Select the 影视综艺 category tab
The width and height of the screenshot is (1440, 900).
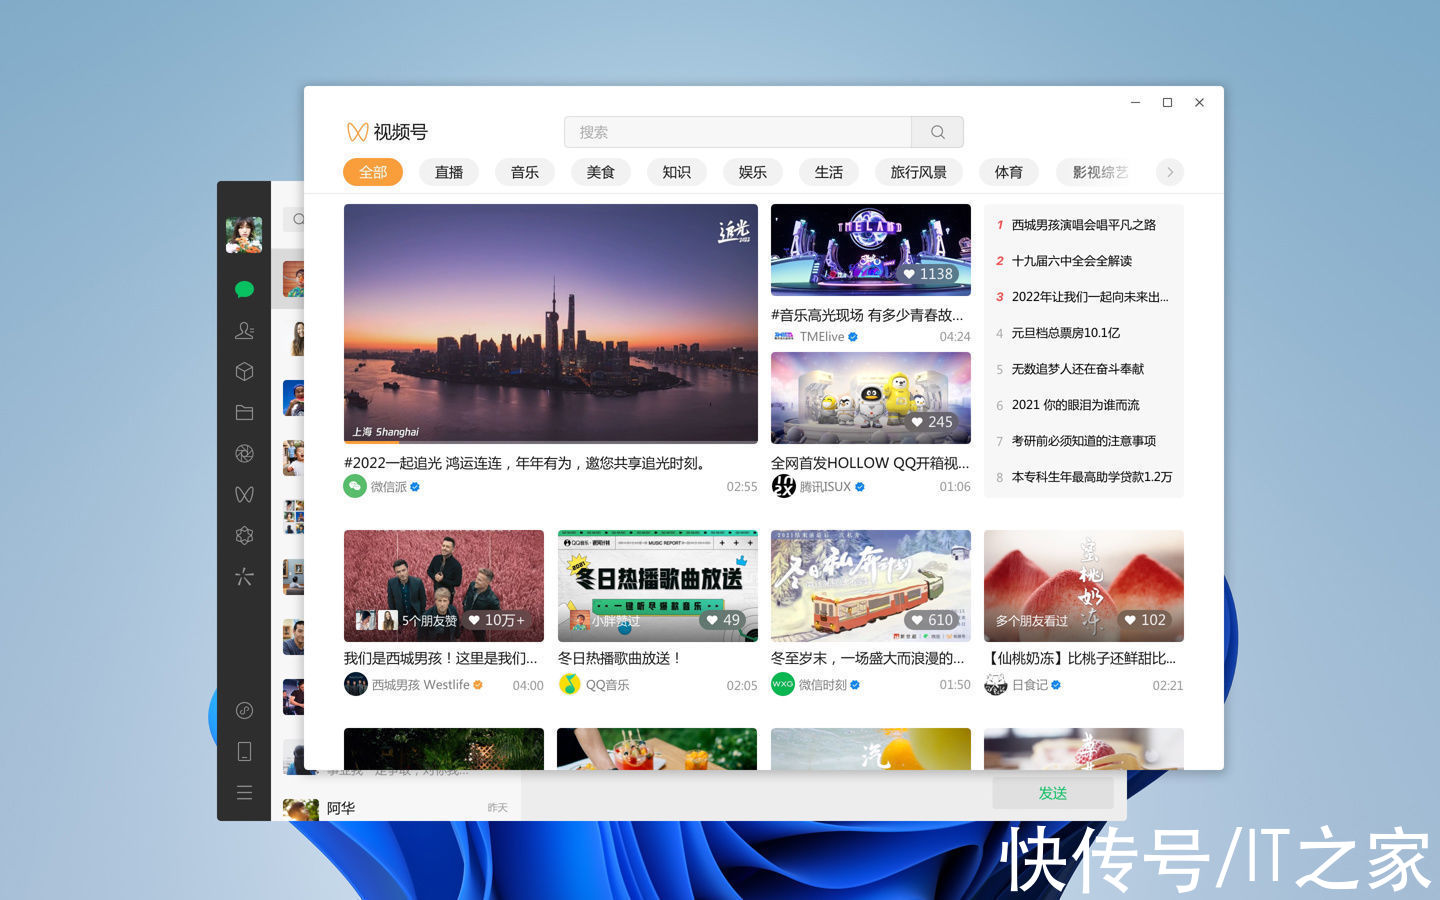(x=1099, y=172)
